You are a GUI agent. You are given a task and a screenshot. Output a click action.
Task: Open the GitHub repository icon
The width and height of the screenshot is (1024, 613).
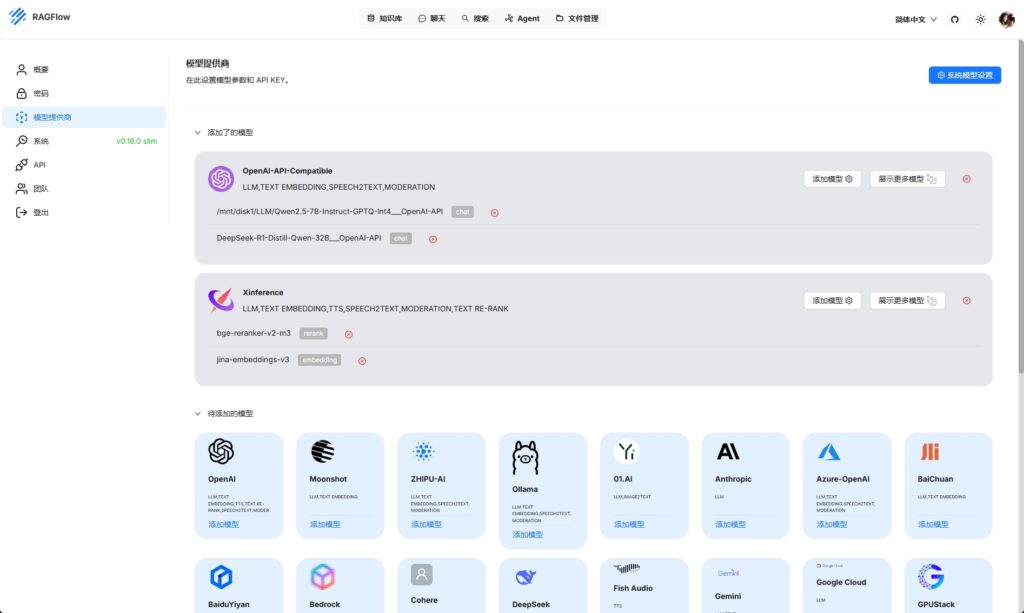point(955,20)
